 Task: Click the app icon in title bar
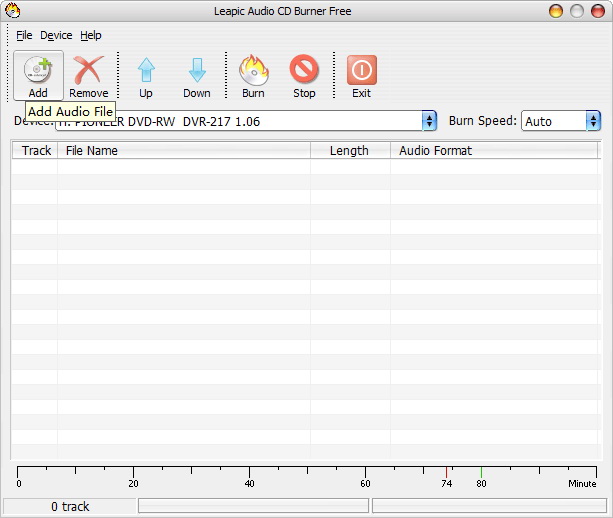click(x=13, y=11)
